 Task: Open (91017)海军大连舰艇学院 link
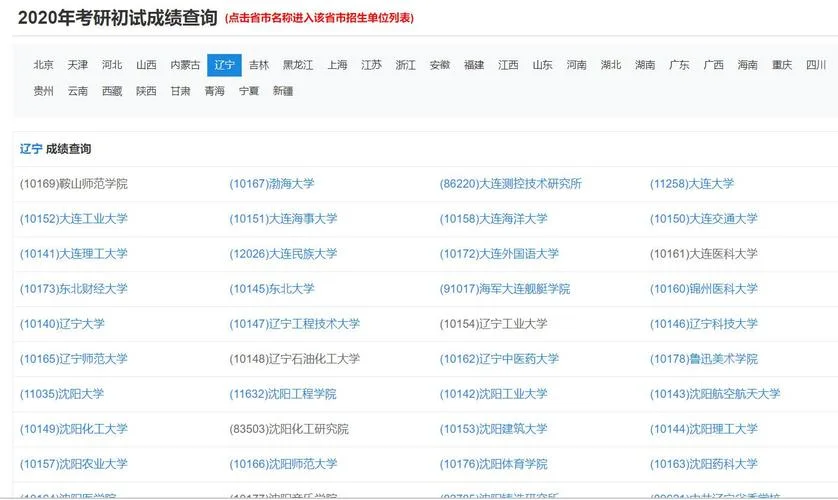505,289
